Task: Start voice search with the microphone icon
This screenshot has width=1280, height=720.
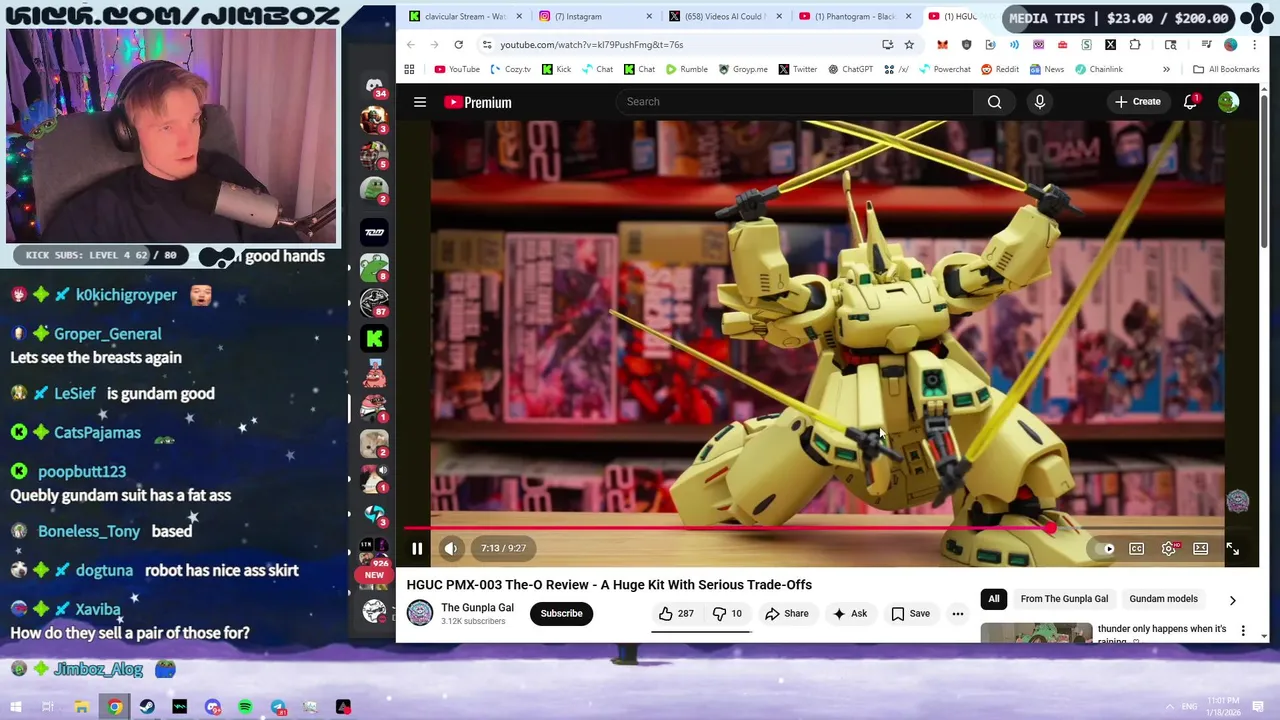Action: pos(1040,102)
